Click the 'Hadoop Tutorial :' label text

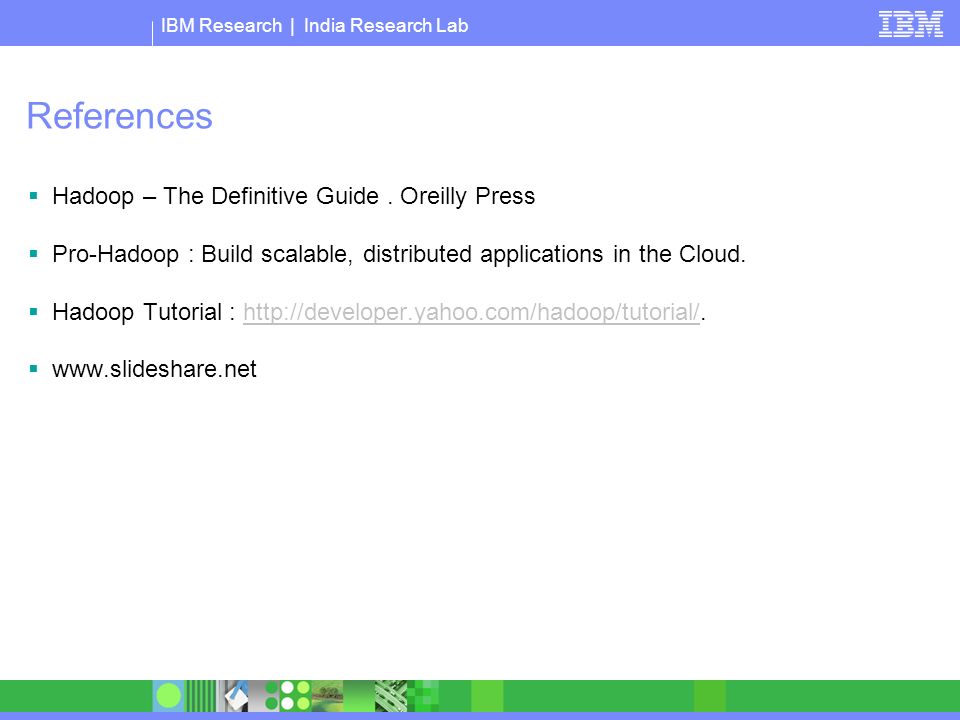click(x=144, y=312)
